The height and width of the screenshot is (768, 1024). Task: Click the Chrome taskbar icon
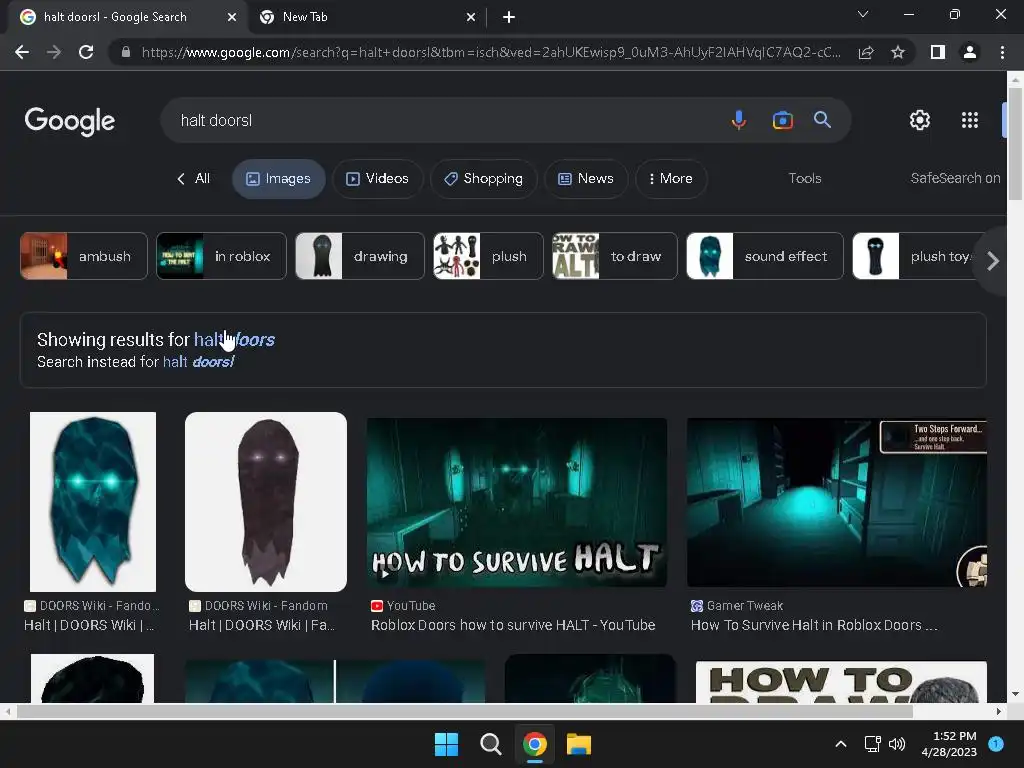[535, 744]
